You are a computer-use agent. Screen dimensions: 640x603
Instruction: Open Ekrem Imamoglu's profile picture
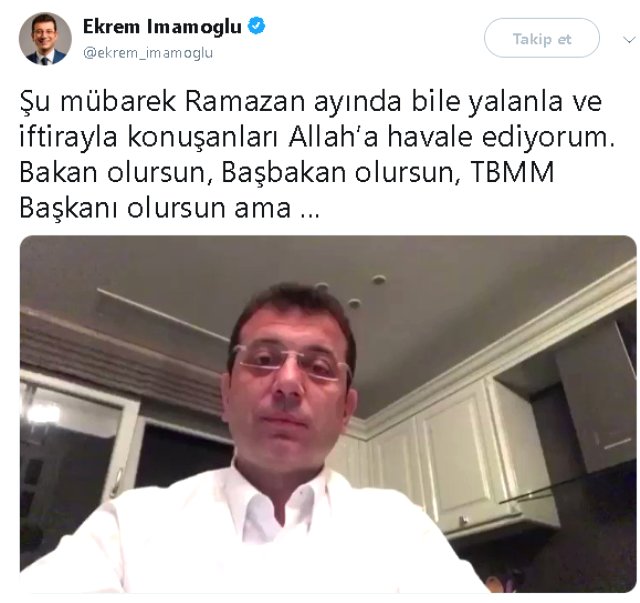[x=45, y=39]
